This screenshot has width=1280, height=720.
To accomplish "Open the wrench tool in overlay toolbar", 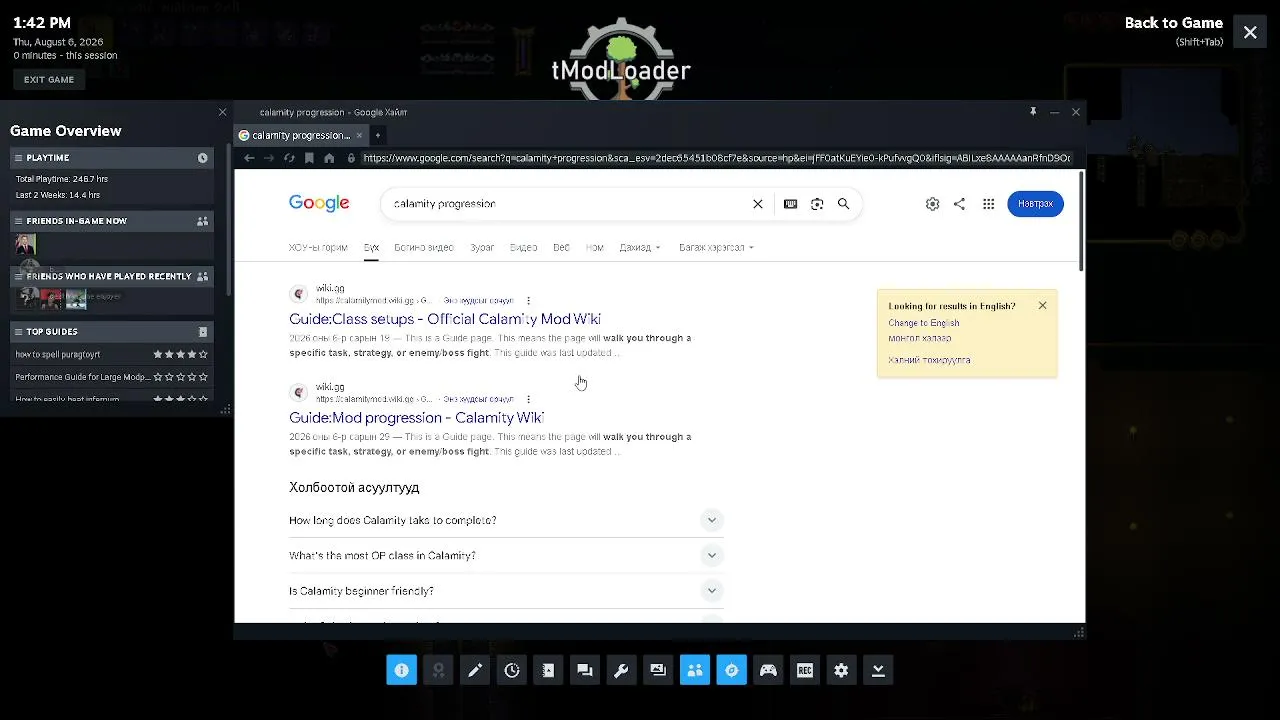I will pyautogui.click(x=621, y=670).
